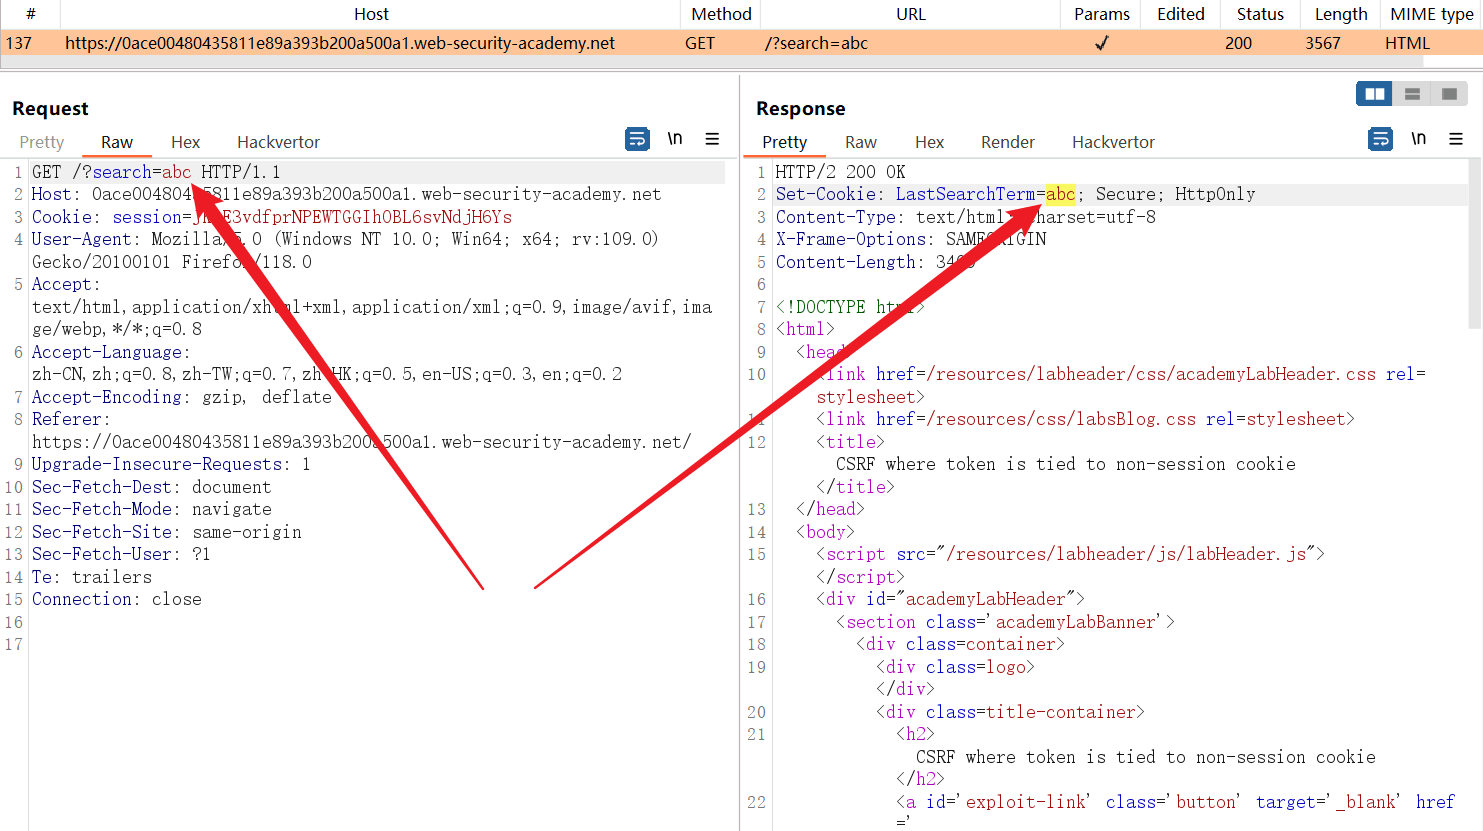This screenshot has width=1483, height=831.
Task: Click X-Frame-Options header in response
Action: coord(911,239)
